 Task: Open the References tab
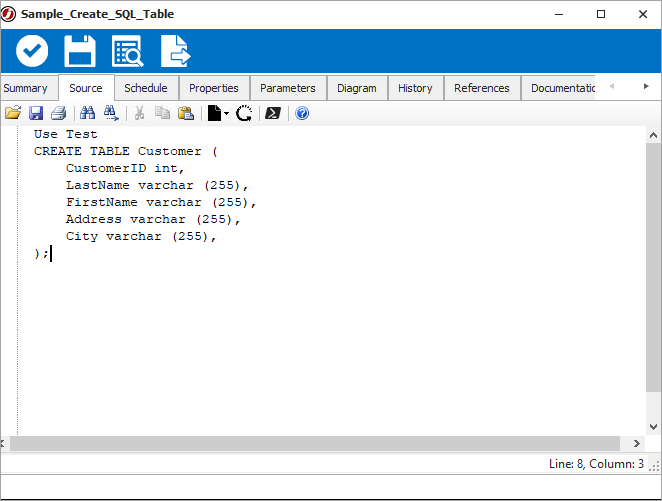[482, 88]
